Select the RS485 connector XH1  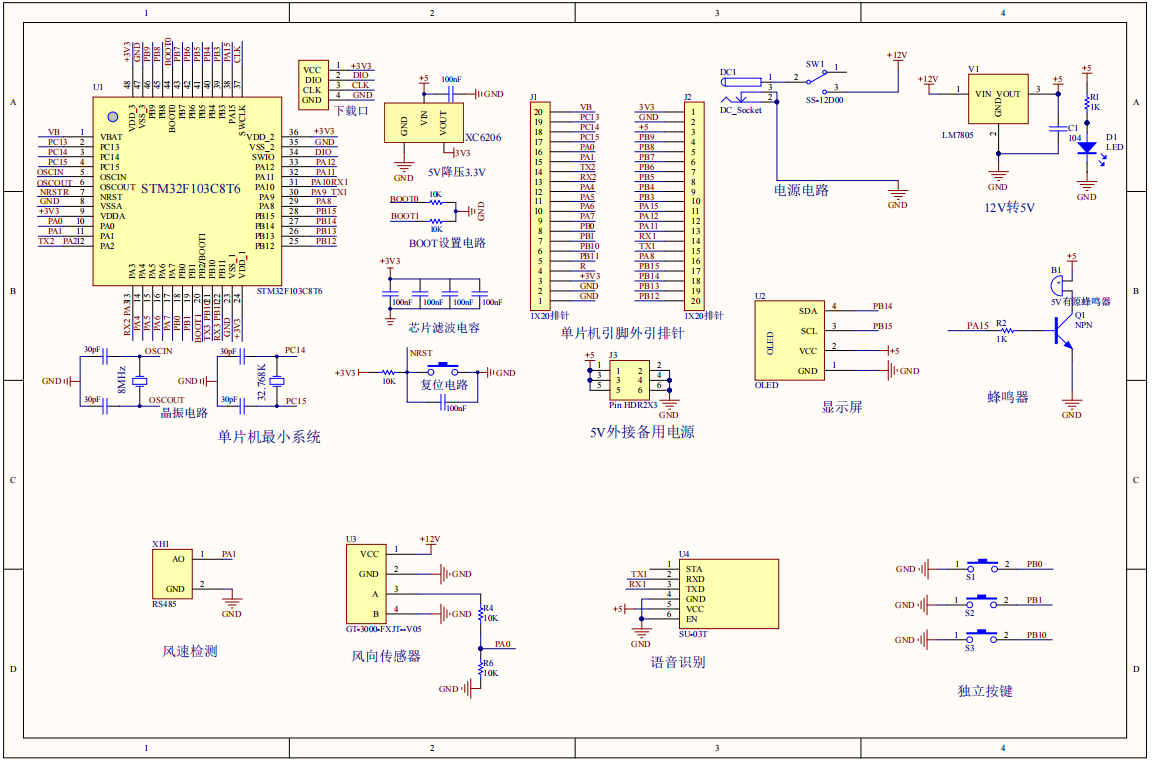[173, 574]
